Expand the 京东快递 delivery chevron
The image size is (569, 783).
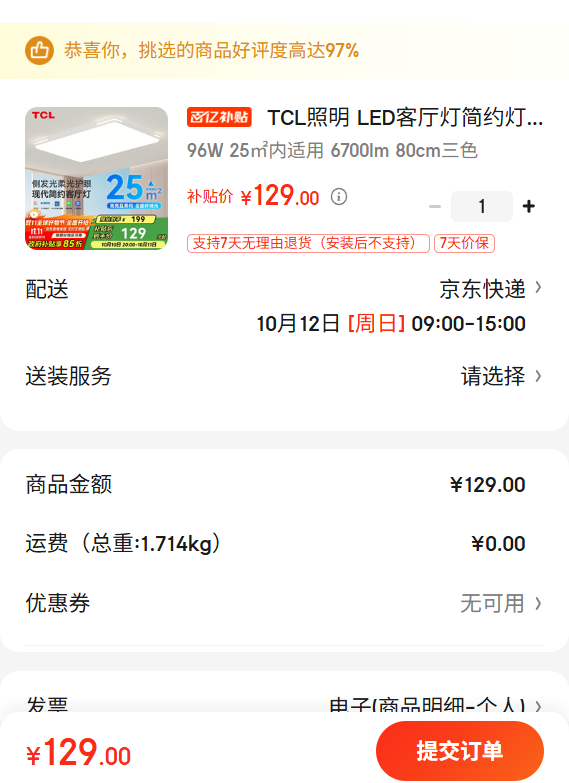539,288
